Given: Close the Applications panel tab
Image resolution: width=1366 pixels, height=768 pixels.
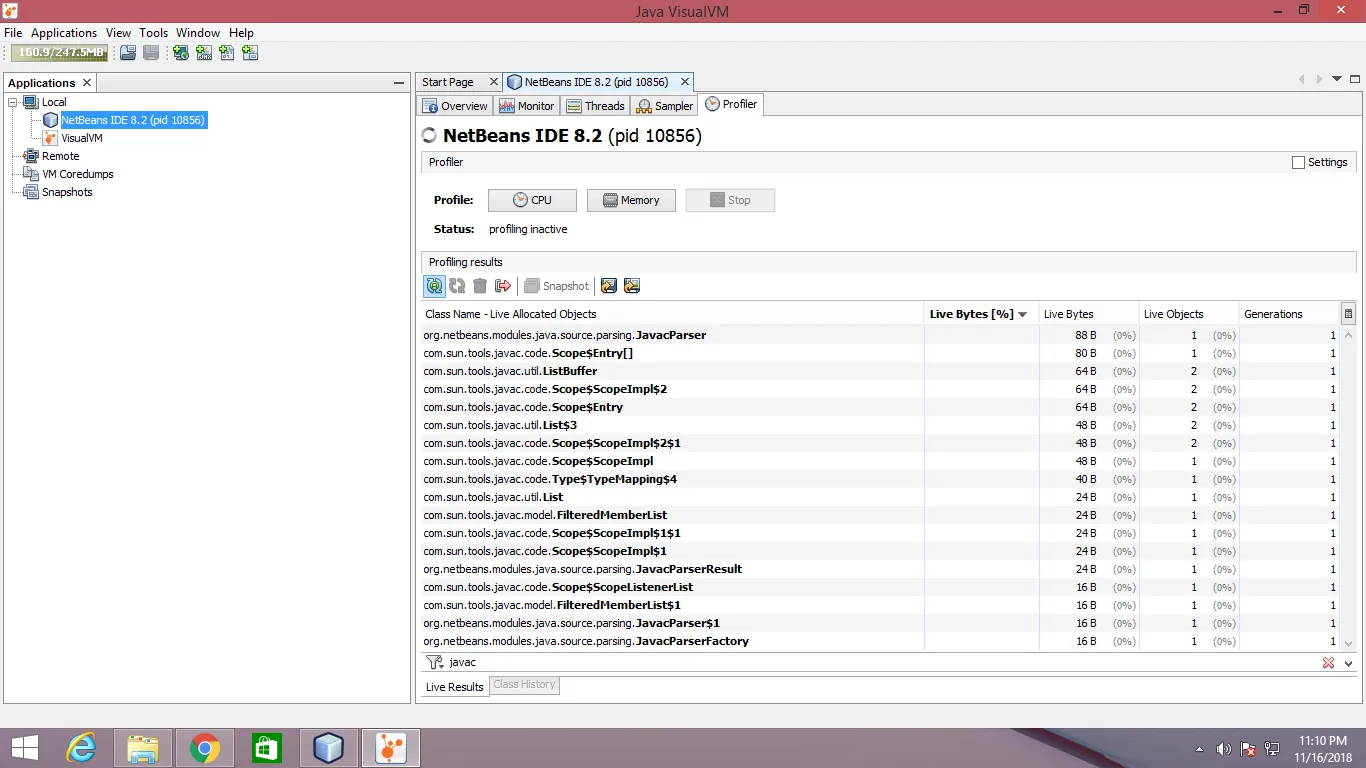Looking at the screenshot, I should click(87, 83).
